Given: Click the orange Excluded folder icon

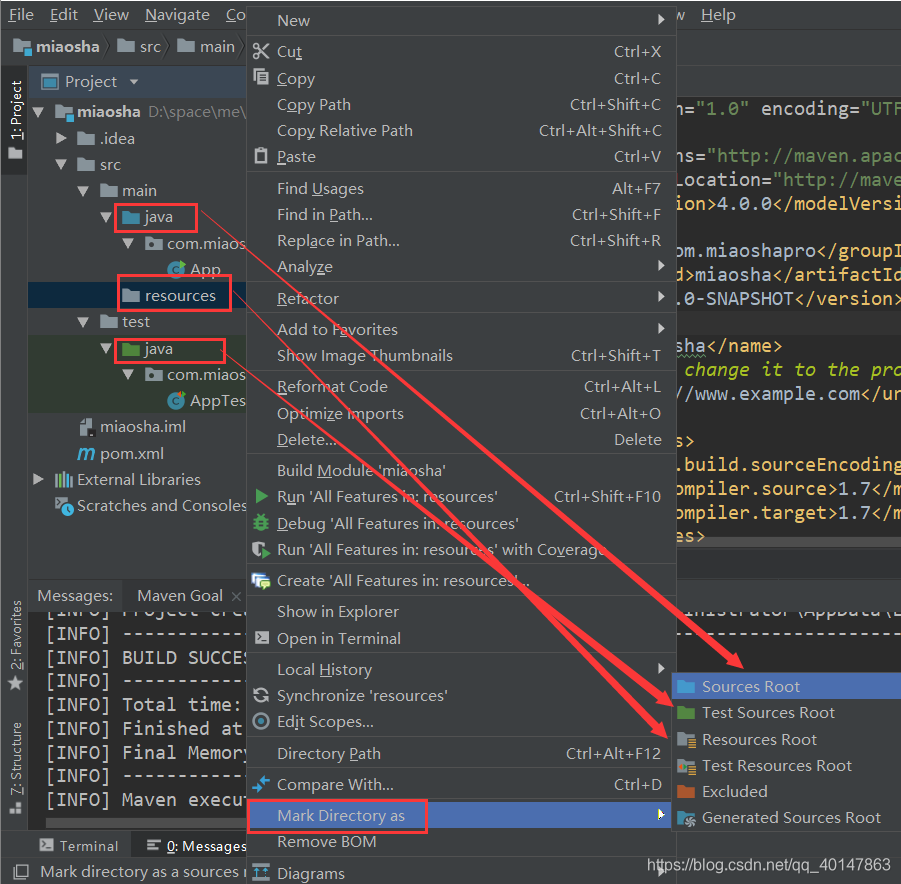Looking at the screenshot, I should click(686, 791).
